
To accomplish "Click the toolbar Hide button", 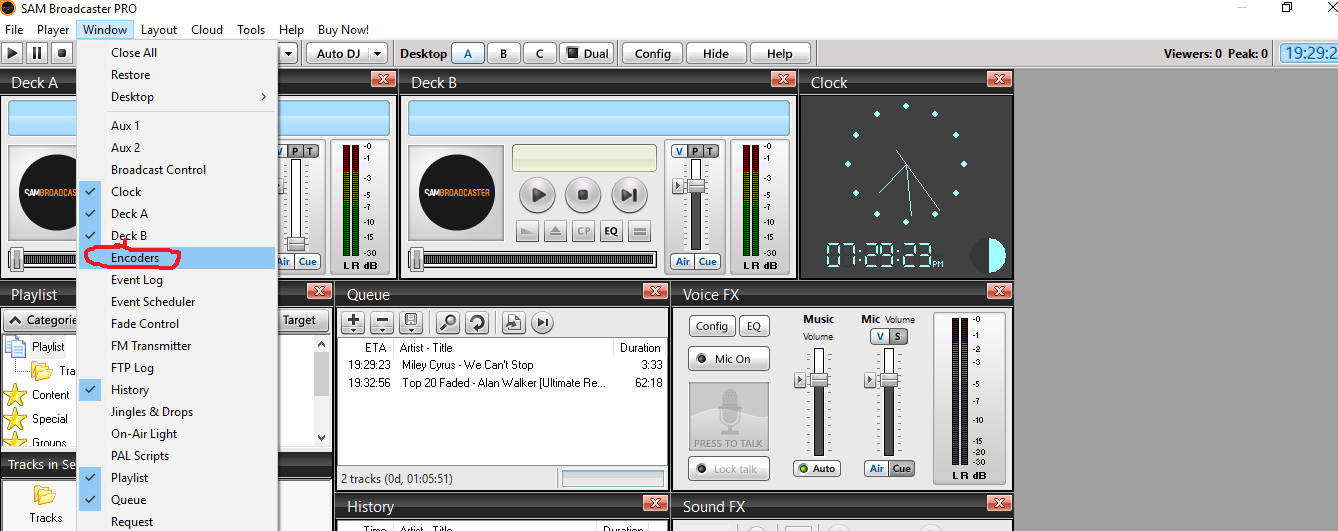I will click(716, 54).
